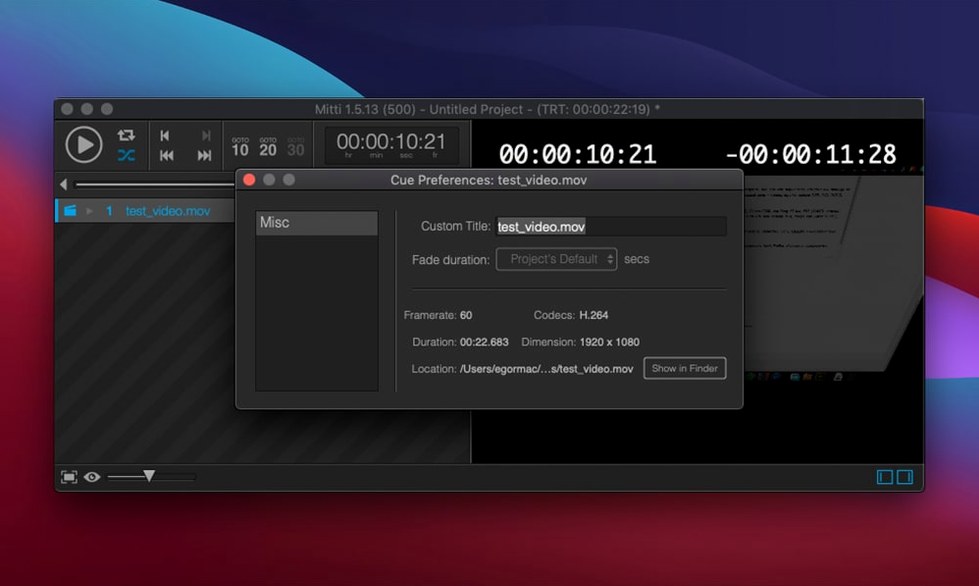
Task: Click the preview size slider handle
Action: click(149, 476)
